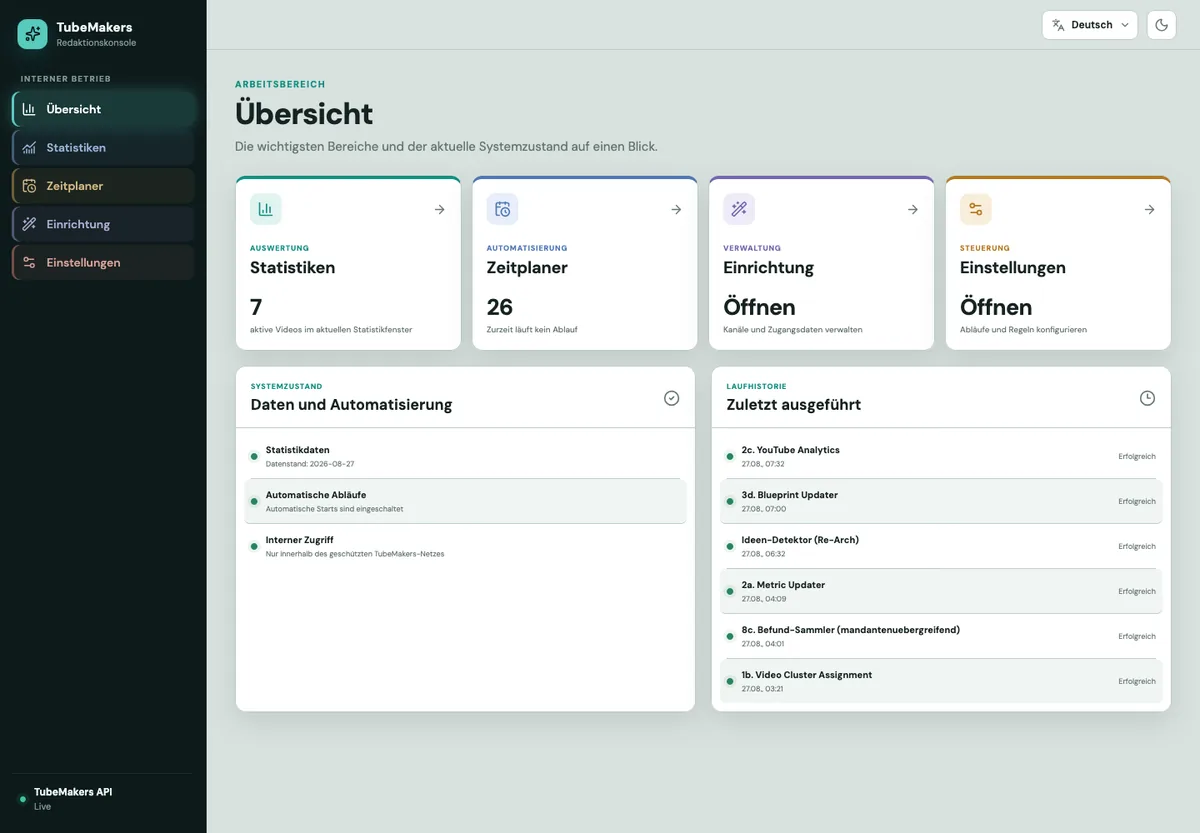Screen dimensions: 1200x833
Task: Click the Daten und Automatisierung heading
Action: [351, 405]
